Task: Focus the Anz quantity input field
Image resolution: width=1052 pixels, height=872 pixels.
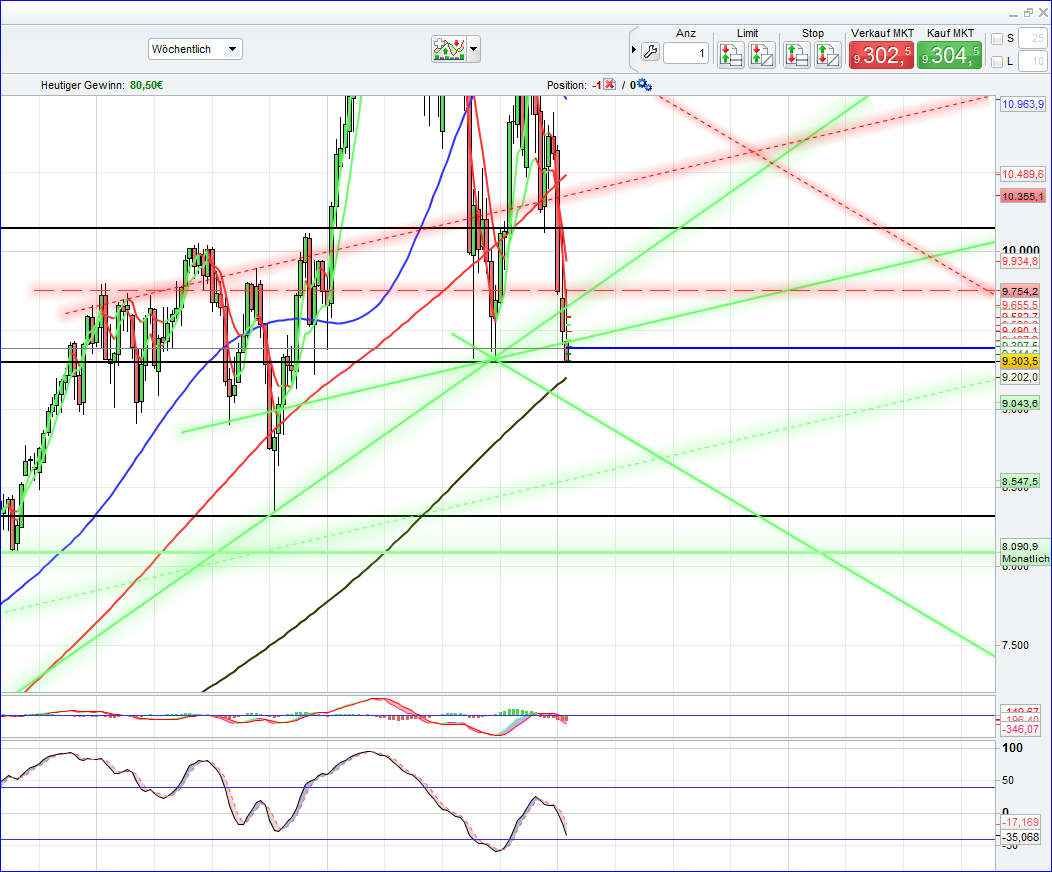Action: click(686, 53)
